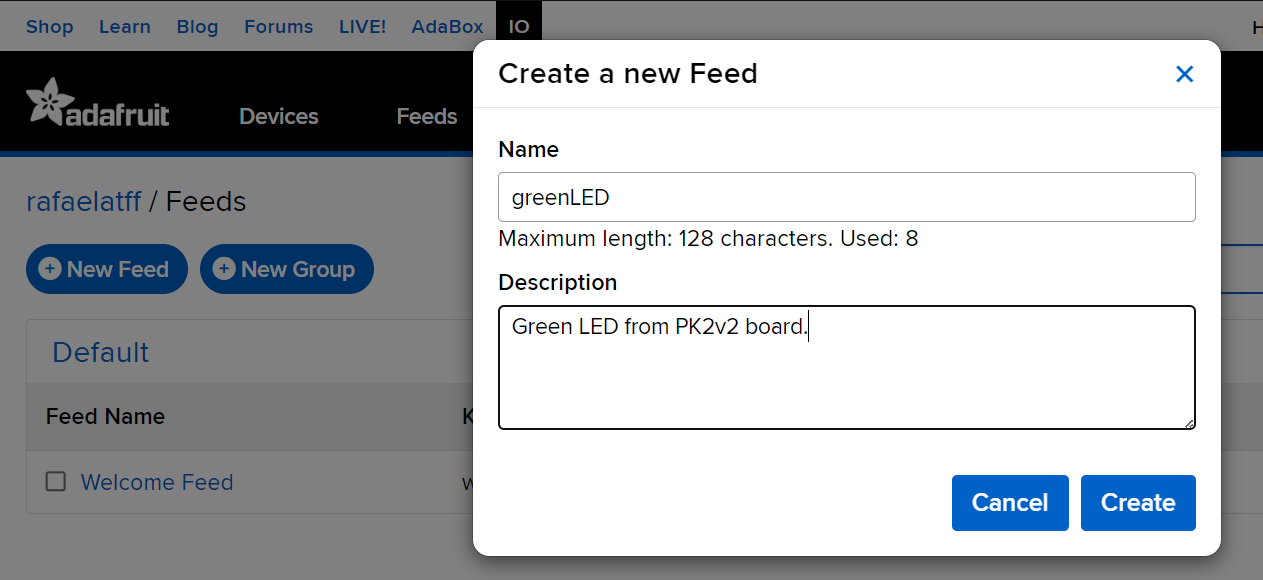This screenshot has height=580, width=1263.
Task: Open the Learn link in top bar
Action: pyautogui.click(x=124, y=27)
